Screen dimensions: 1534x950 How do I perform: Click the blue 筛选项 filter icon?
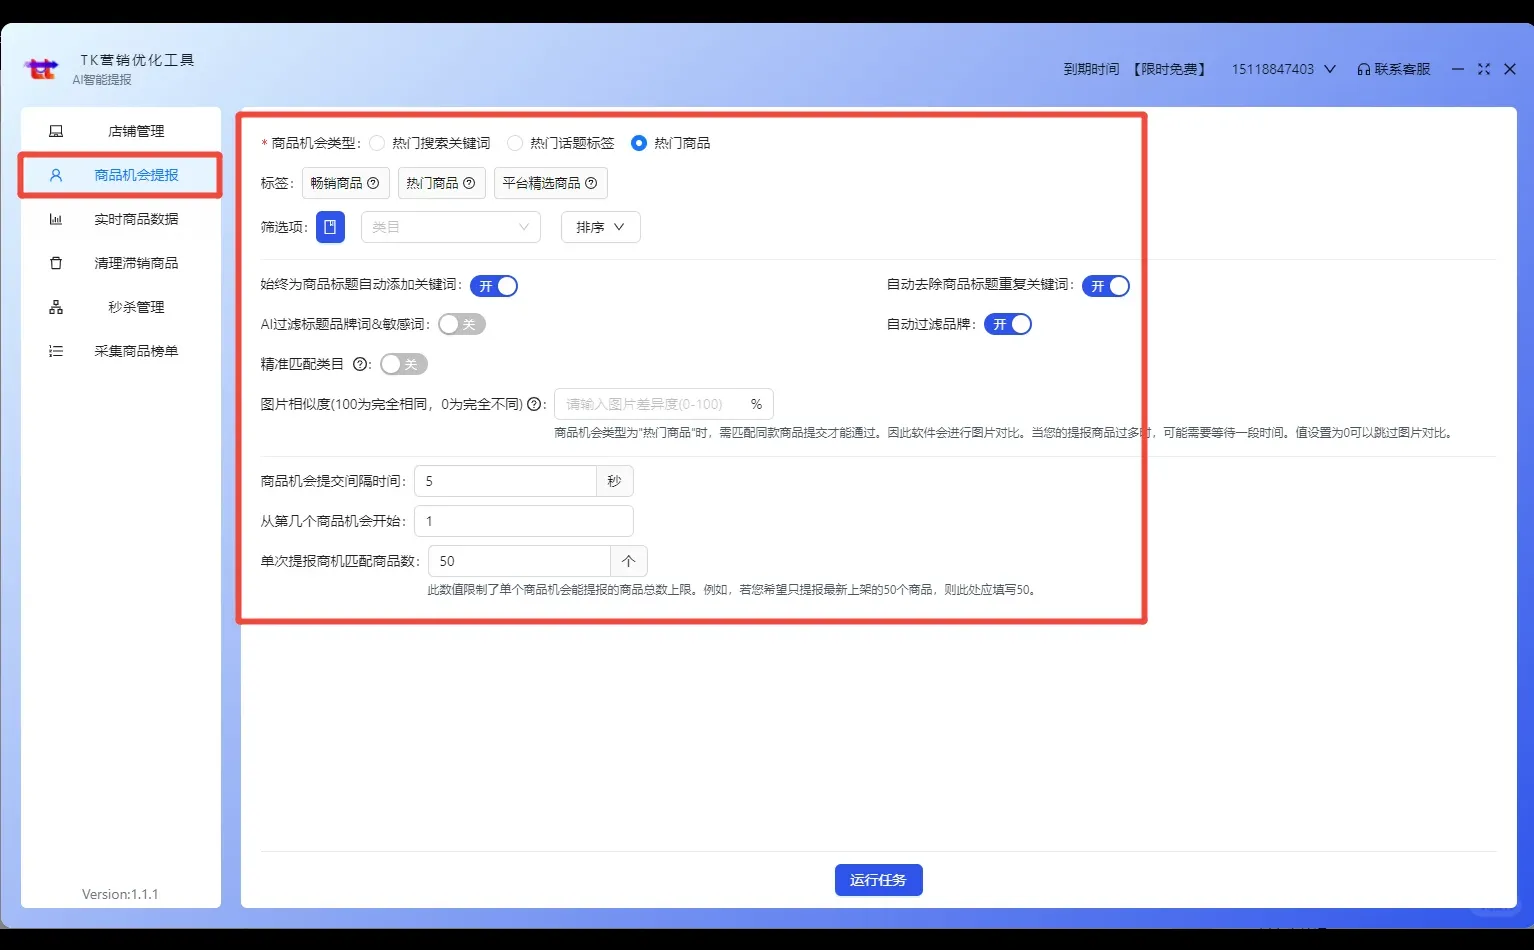coord(330,227)
